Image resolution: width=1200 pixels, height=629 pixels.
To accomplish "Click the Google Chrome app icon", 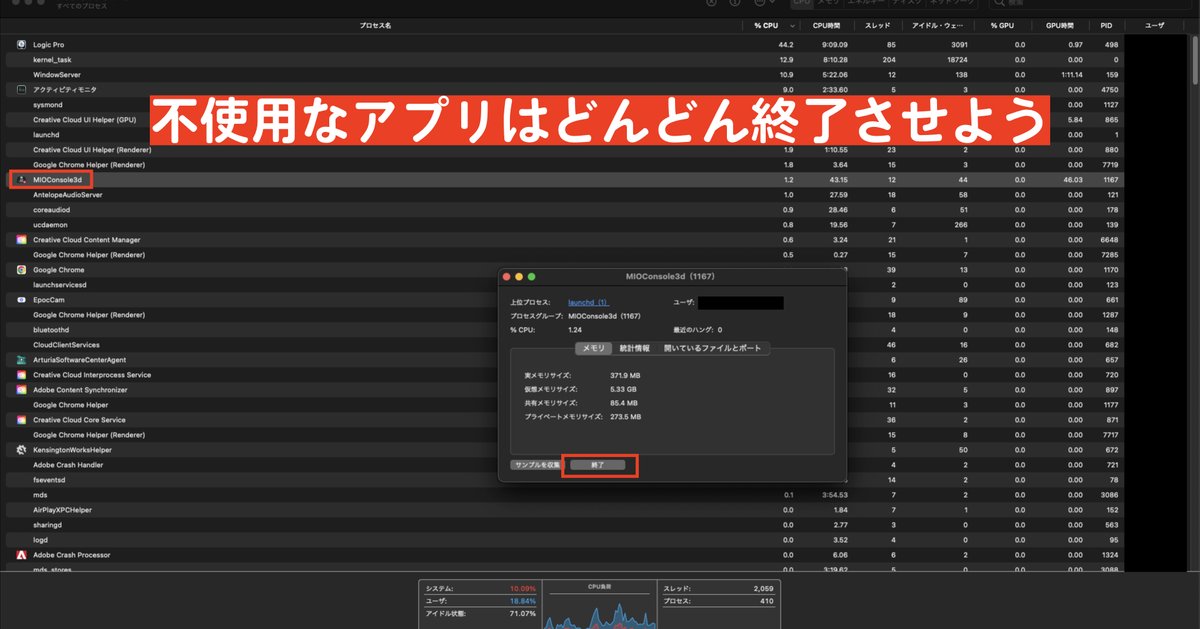I will click(x=21, y=270).
